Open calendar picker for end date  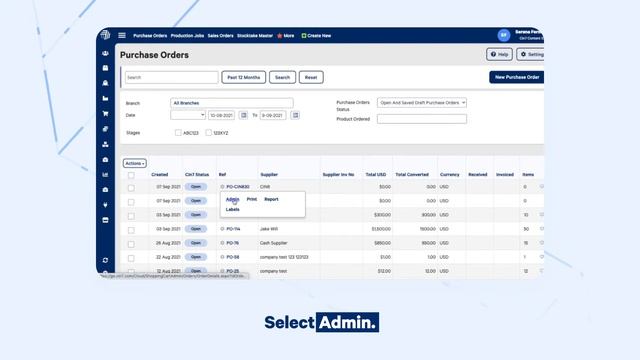pos(295,116)
